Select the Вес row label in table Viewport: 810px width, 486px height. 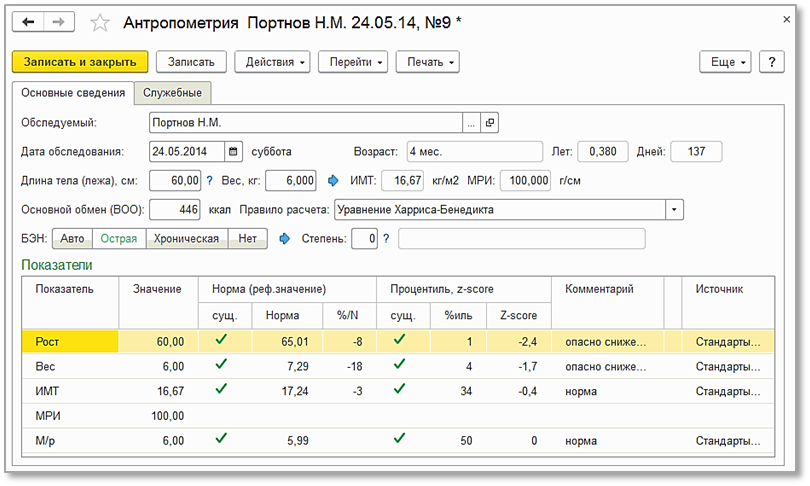click(x=45, y=367)
